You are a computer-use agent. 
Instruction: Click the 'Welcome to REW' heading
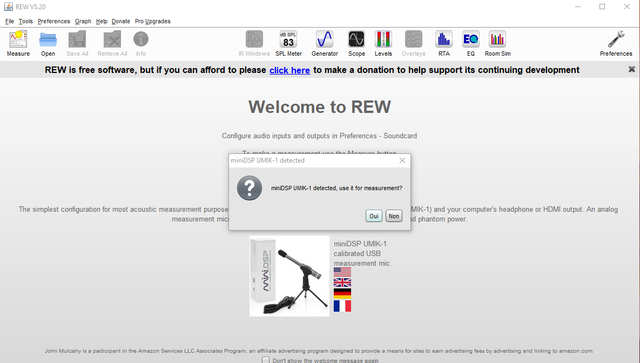point(320,107)
